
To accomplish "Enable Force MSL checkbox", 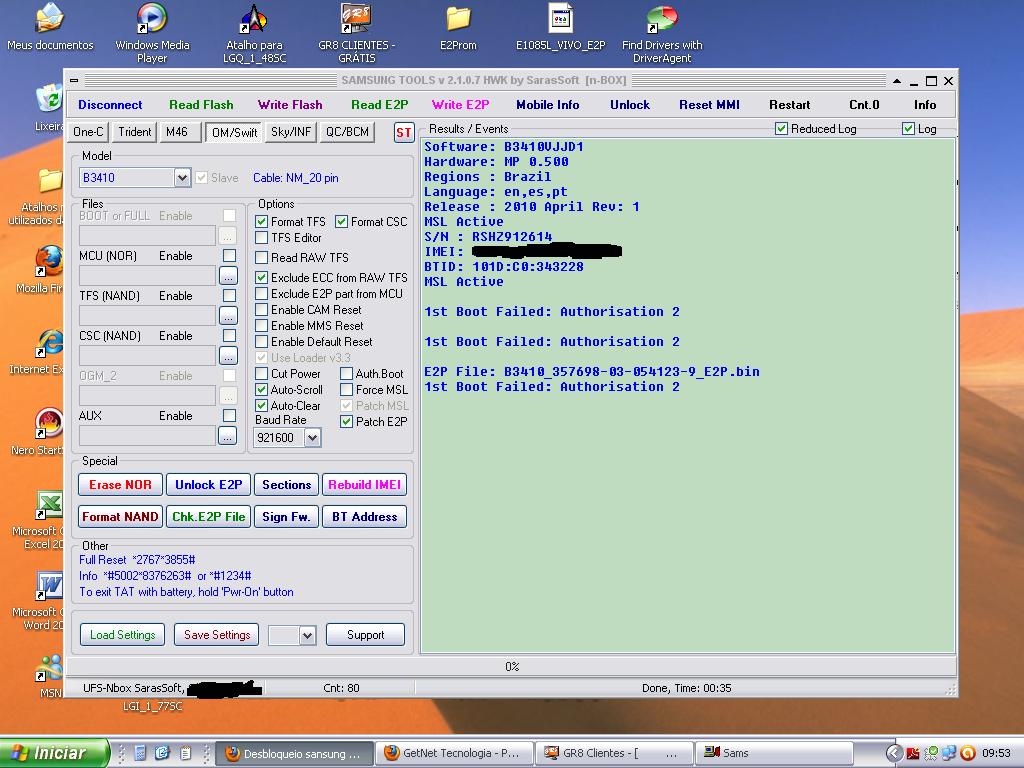I will tap(346, 390).
